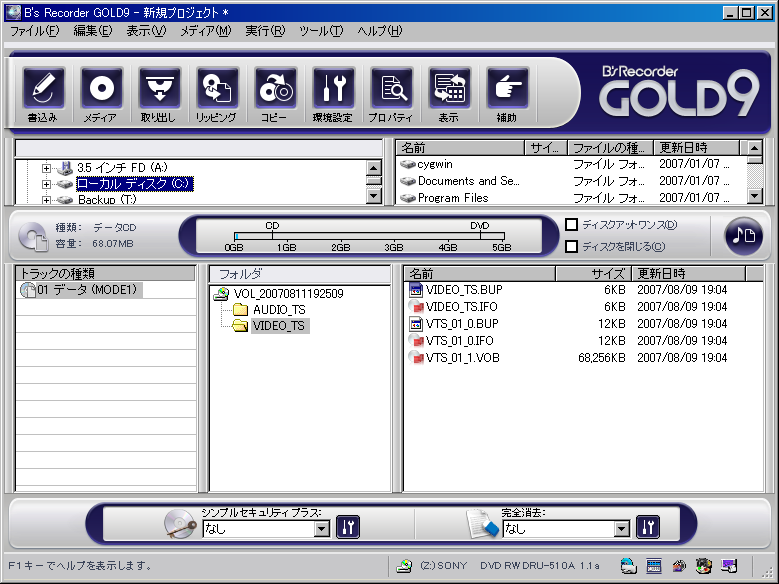This screenshot has width=779, height=584.
Task: Open the ツール(T) menu
Action: click(321, 31)
